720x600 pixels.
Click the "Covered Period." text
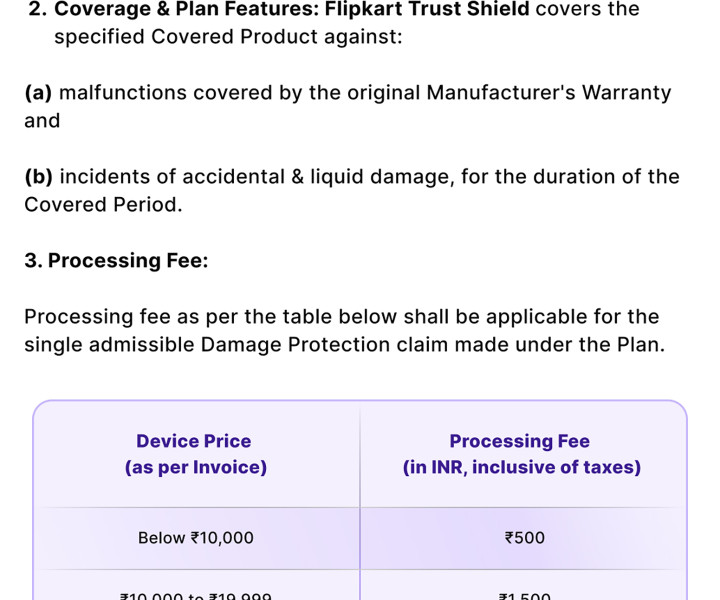tap(104, 205)
